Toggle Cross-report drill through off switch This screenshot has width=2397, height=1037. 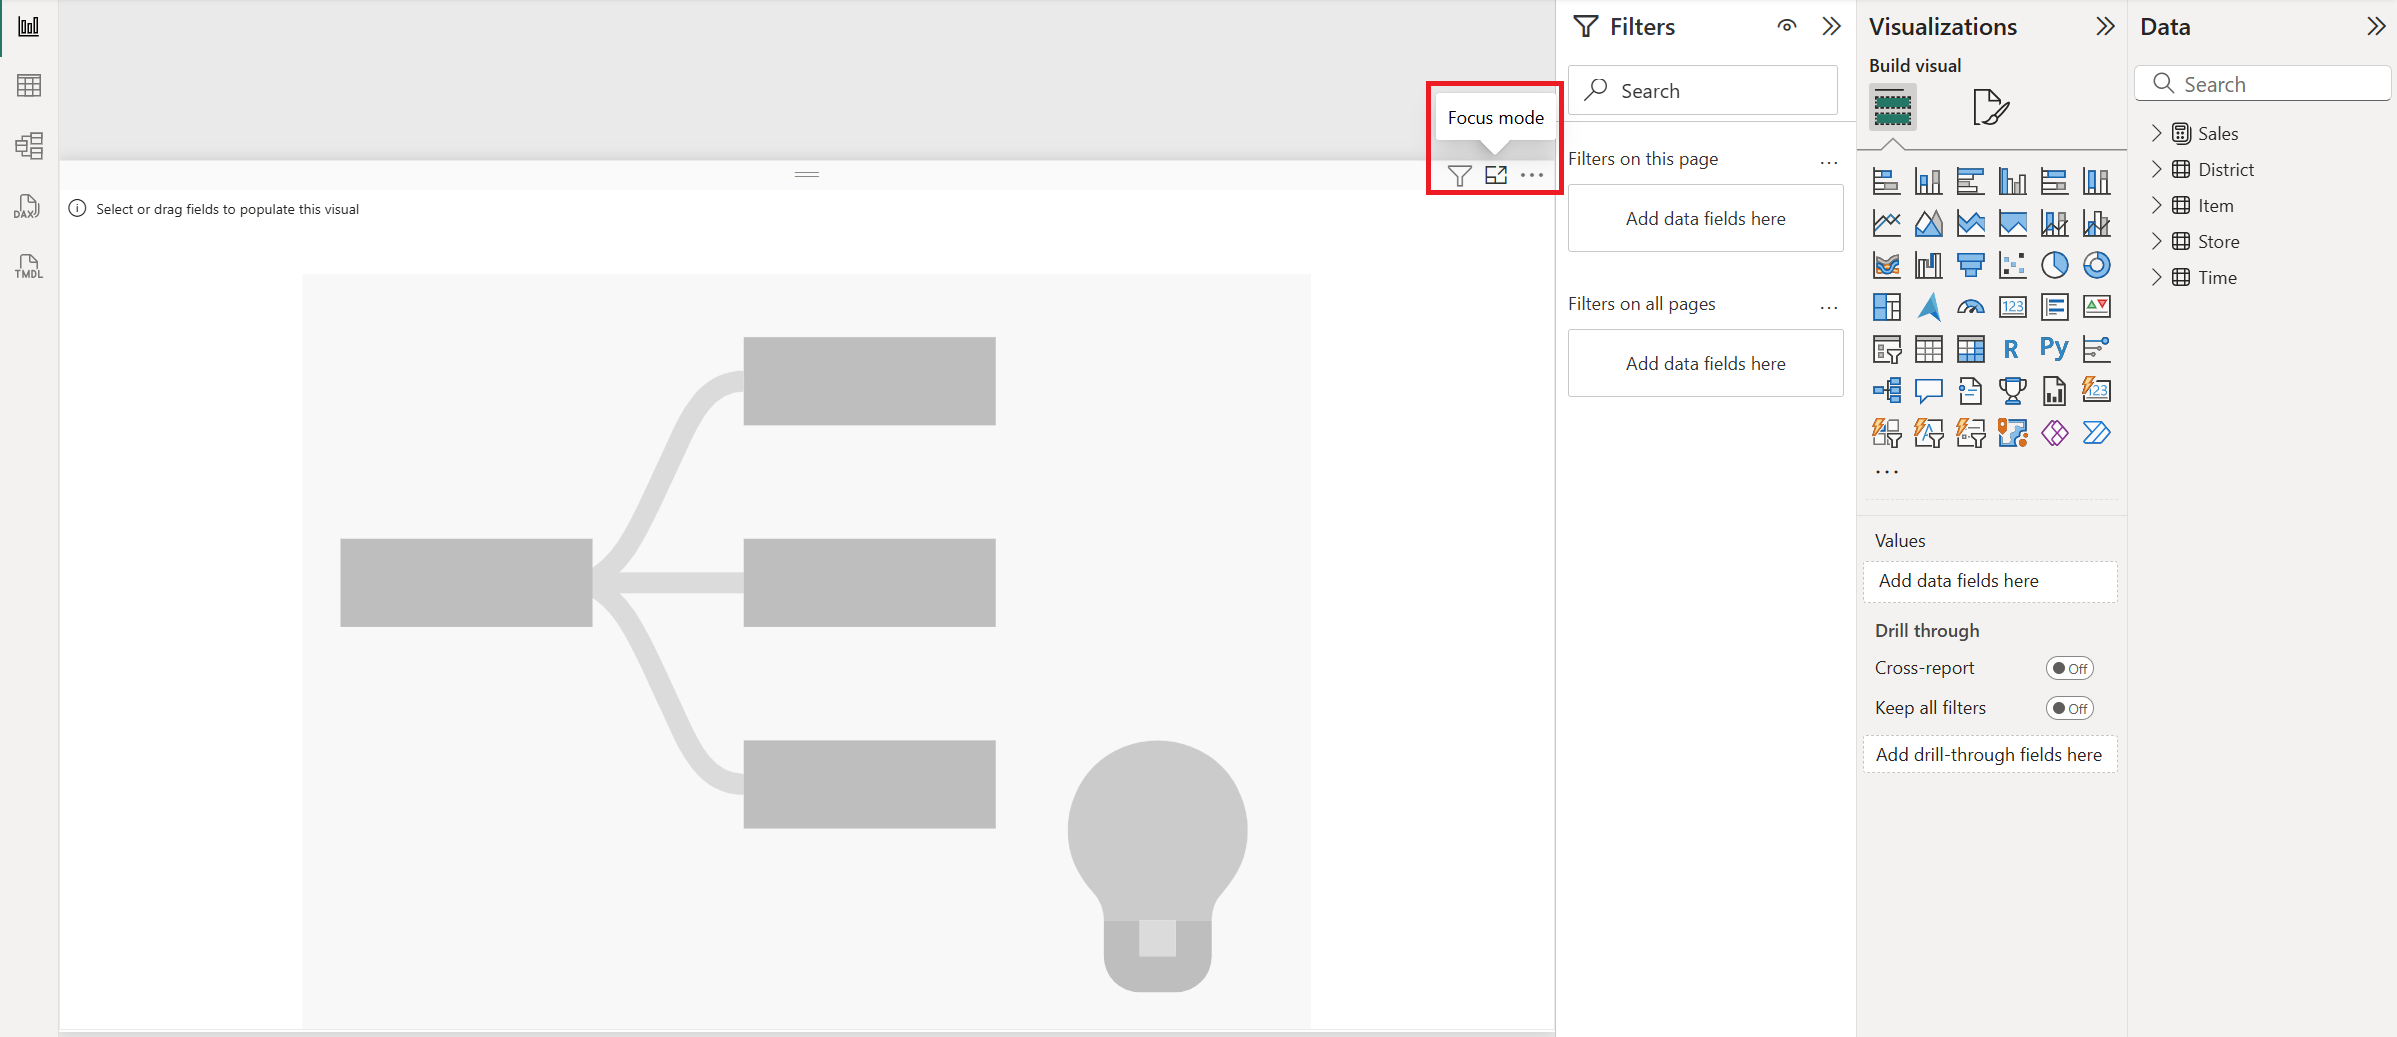2069,668
